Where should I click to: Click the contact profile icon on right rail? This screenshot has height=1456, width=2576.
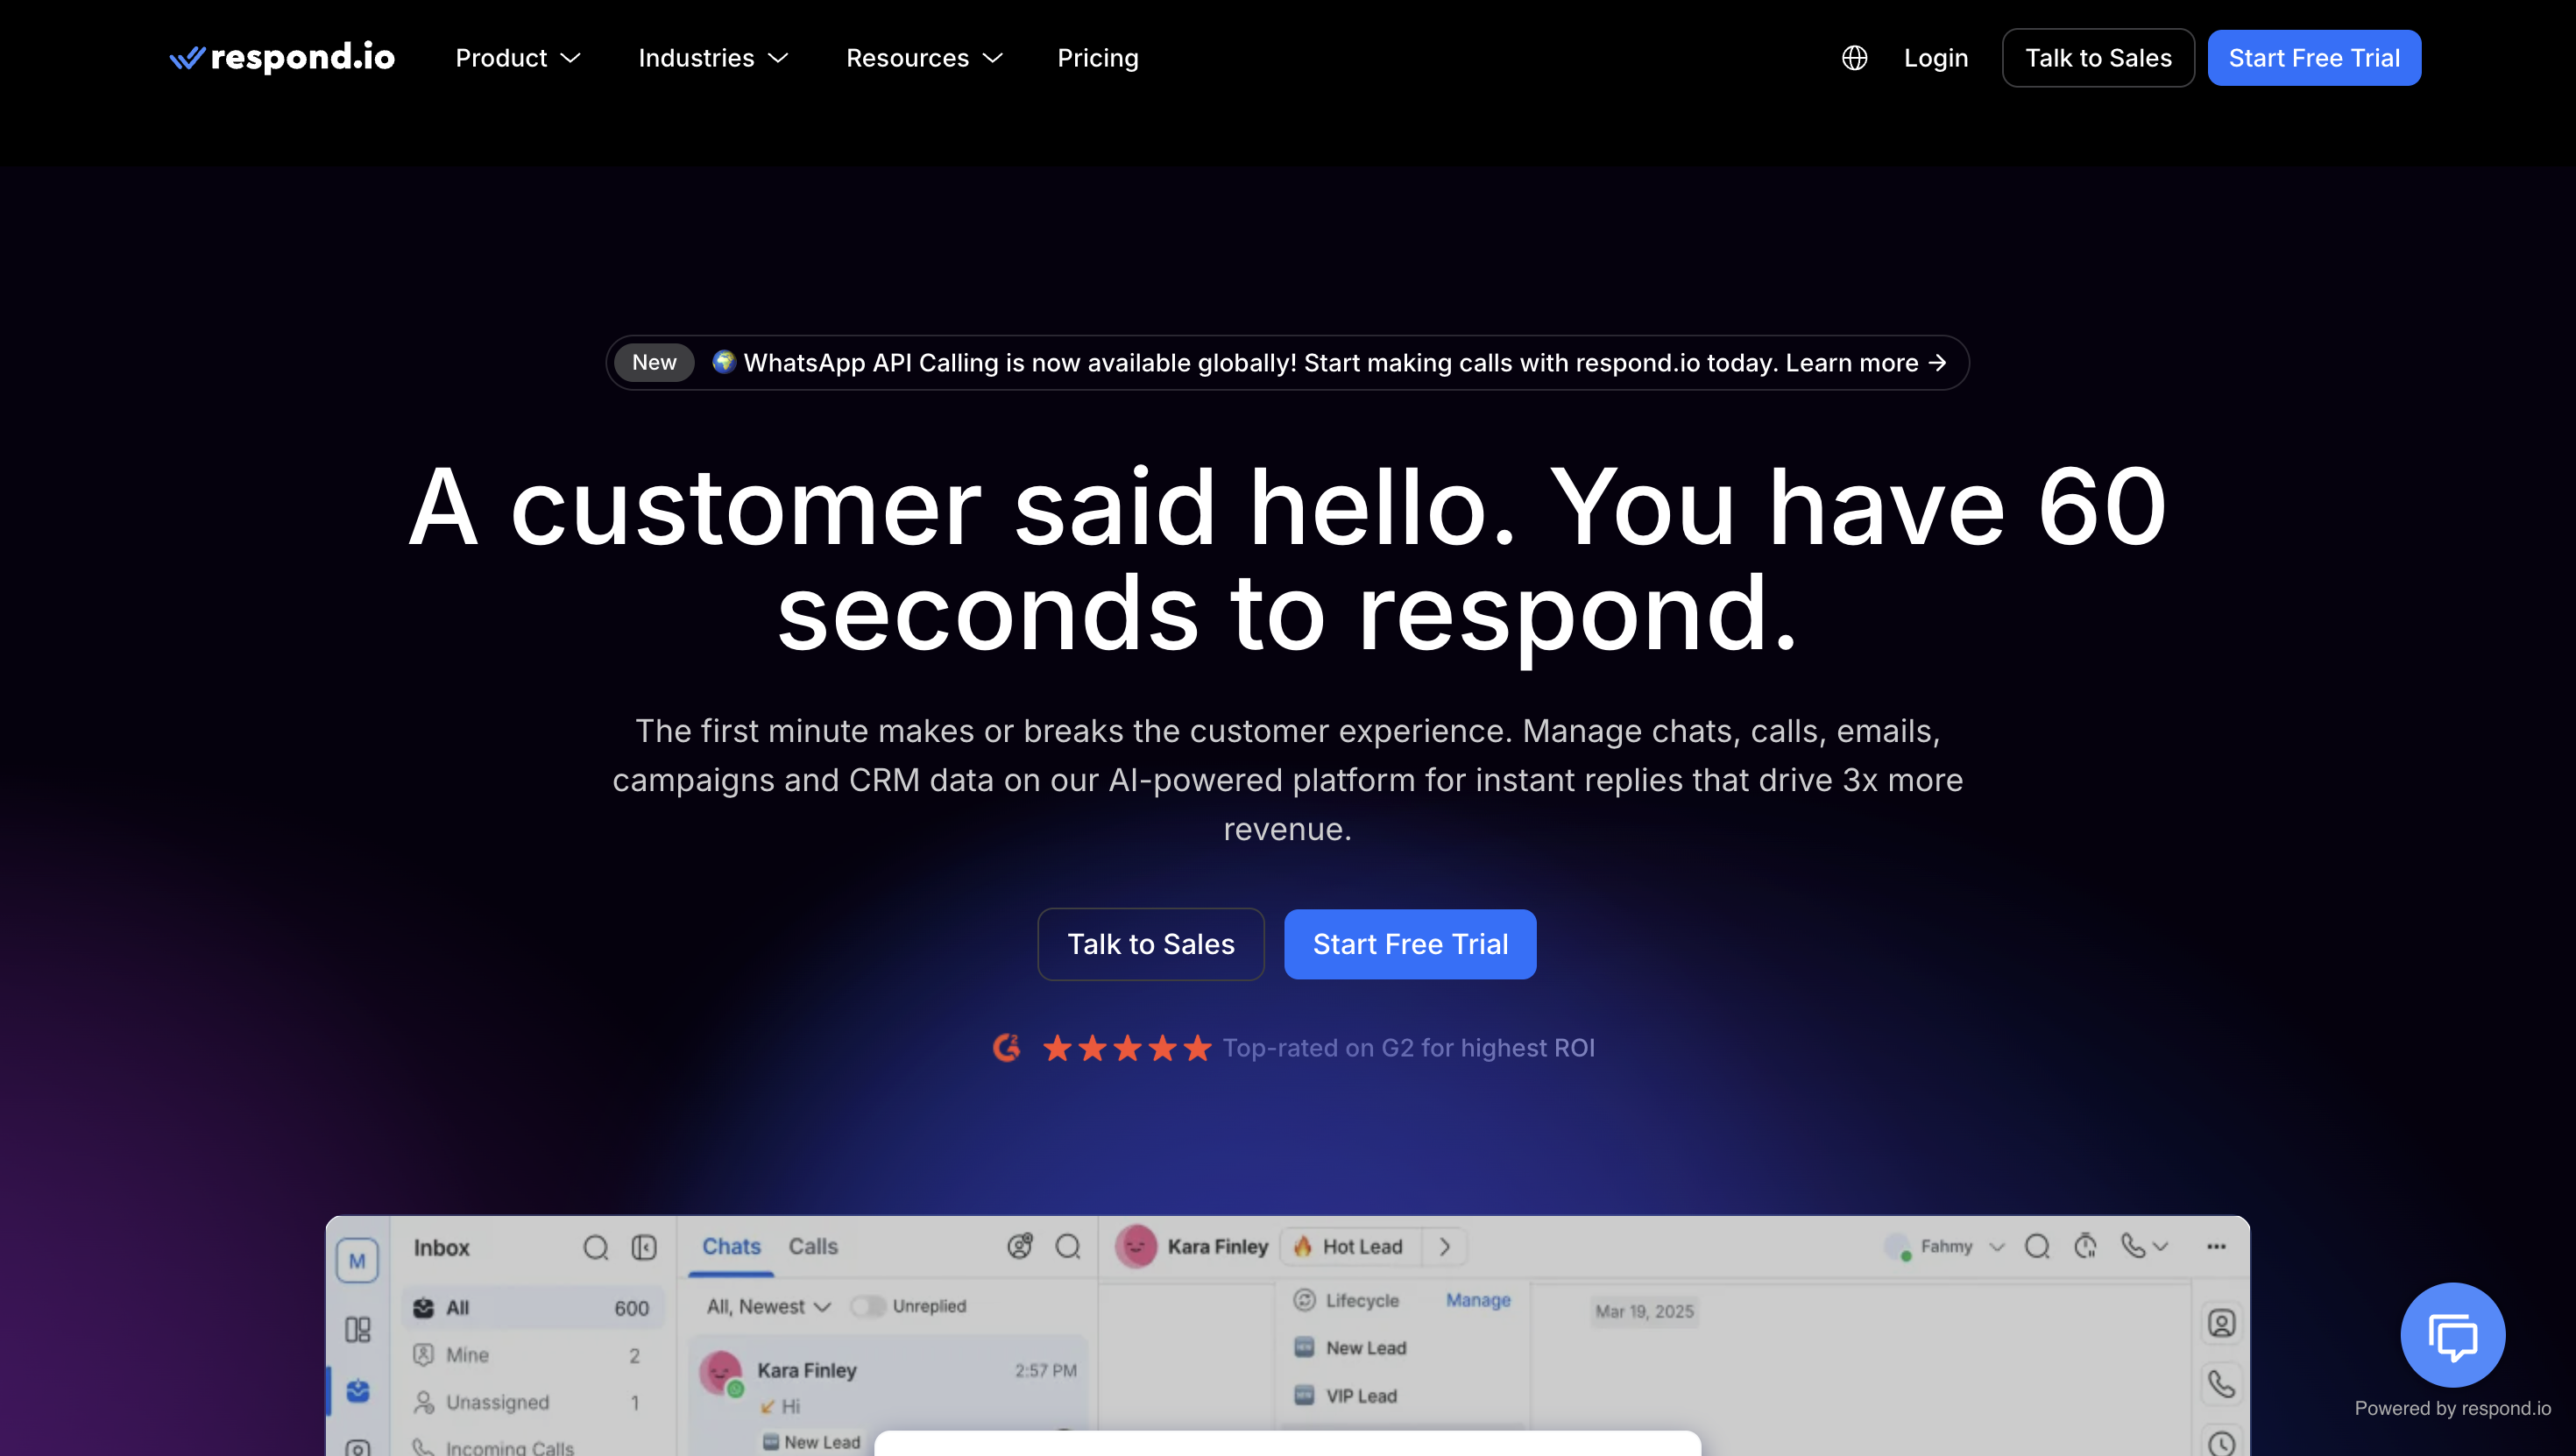point(2221,1323)
